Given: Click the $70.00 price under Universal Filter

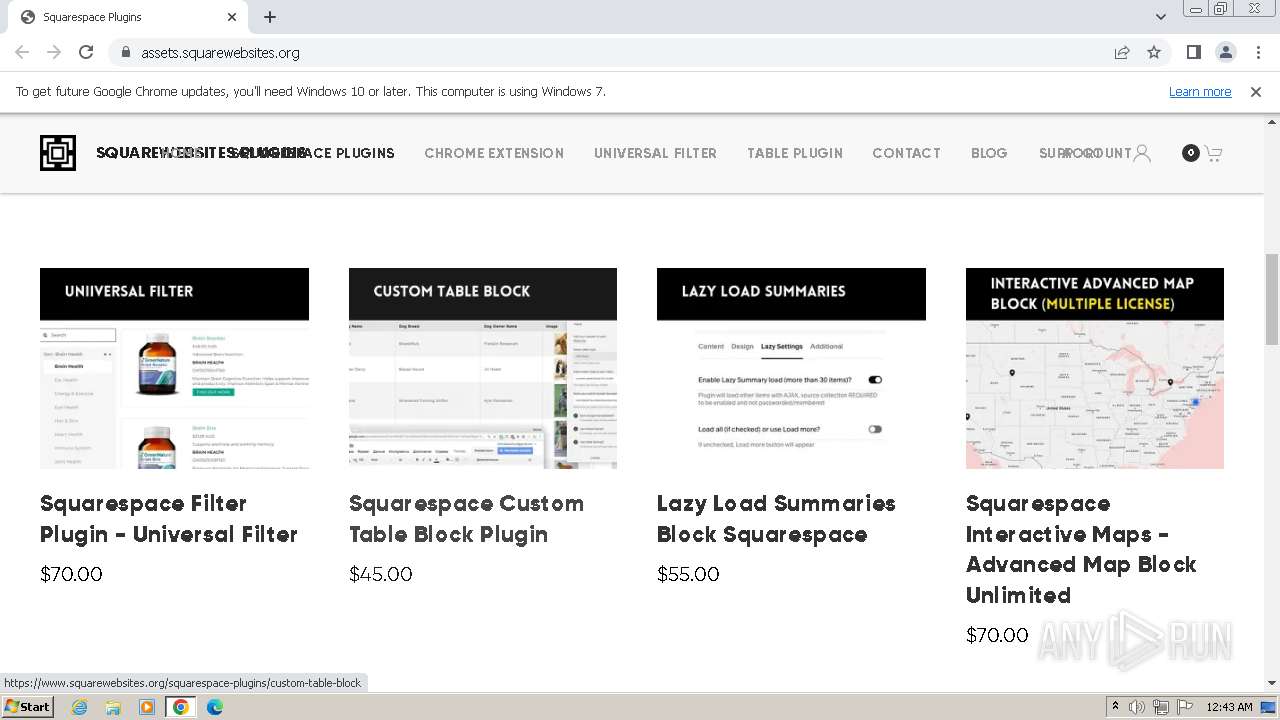Looking at the screenshot, I should [x=71, y=574].
